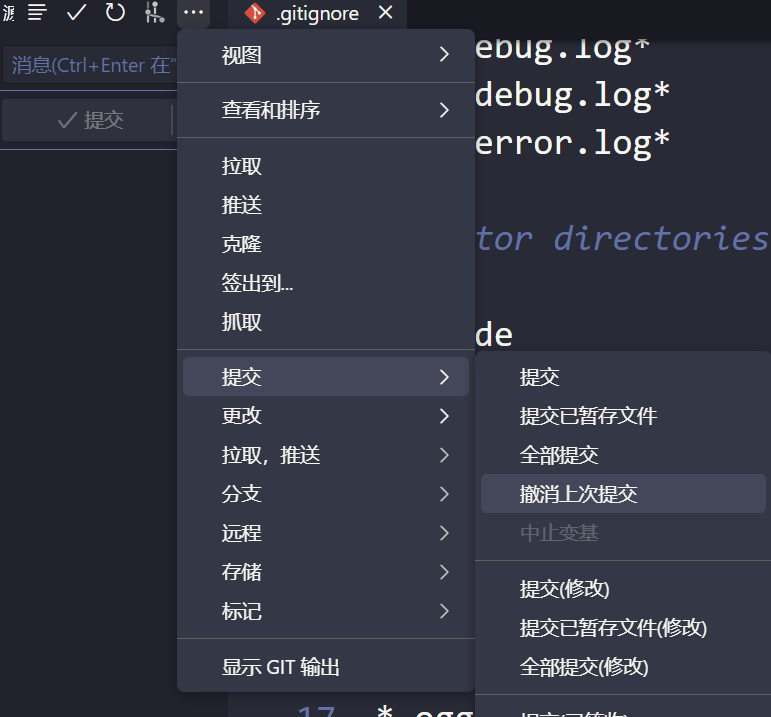
Task: Select 签出到... from the menu
Action: (326, 283)
